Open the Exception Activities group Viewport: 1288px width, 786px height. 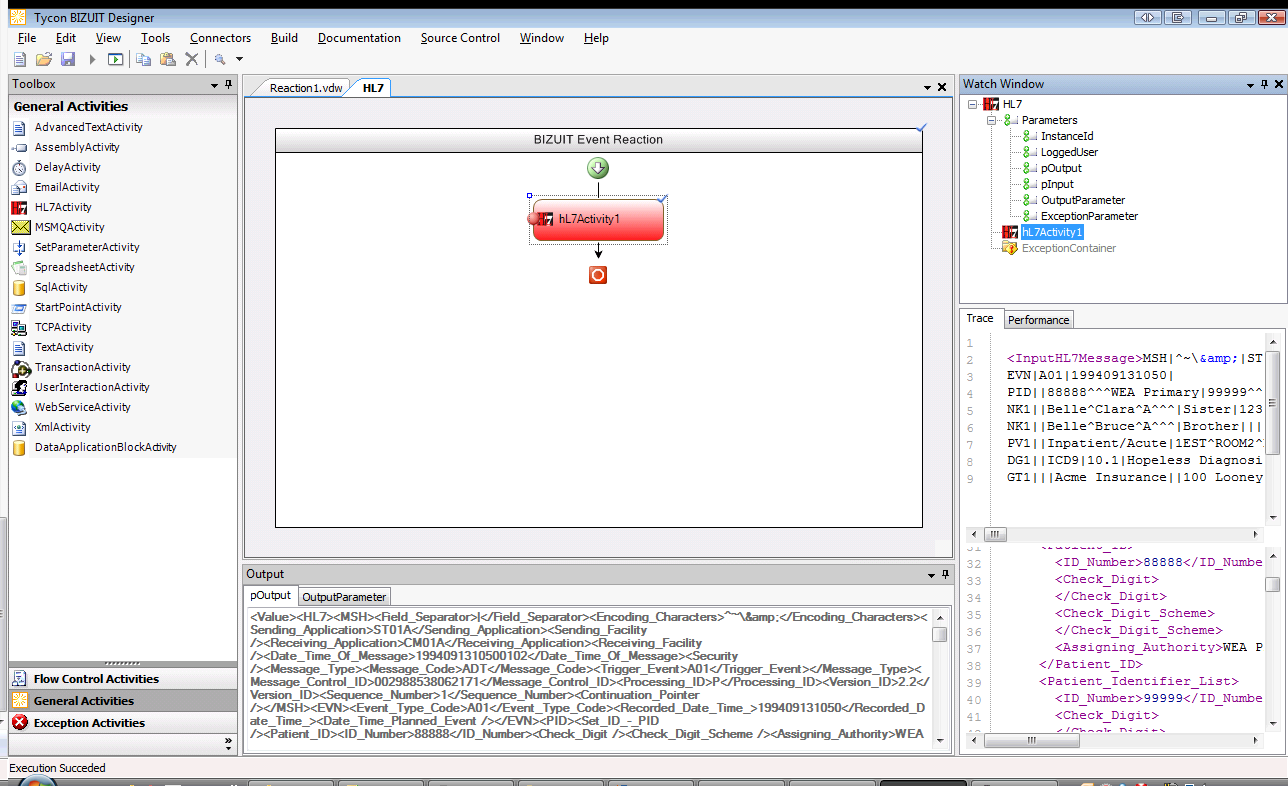123,723
